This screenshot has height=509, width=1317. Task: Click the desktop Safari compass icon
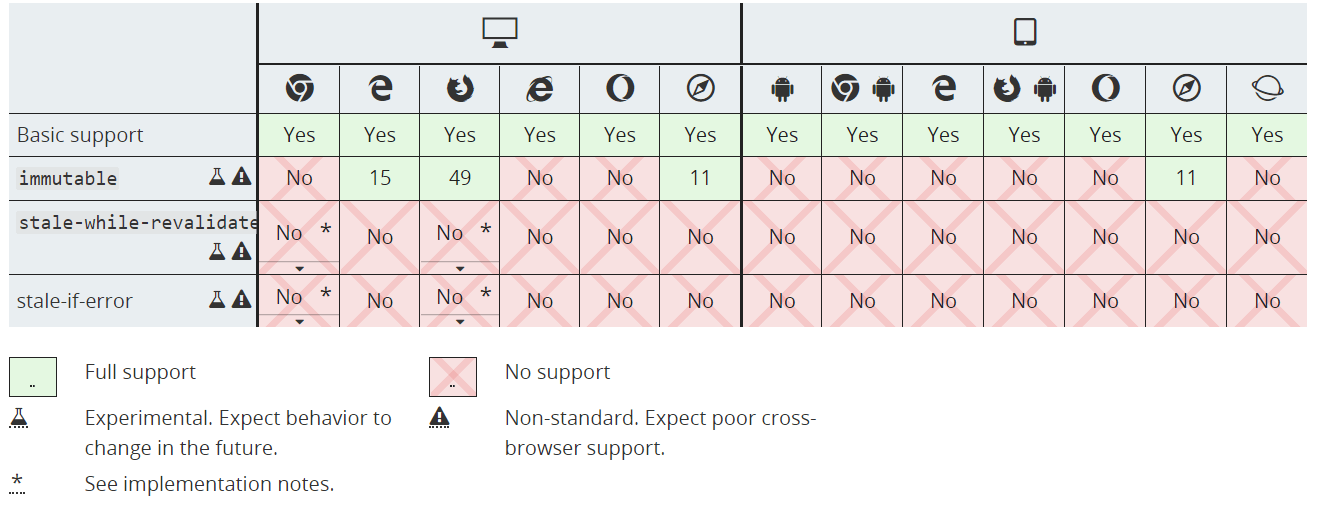701,89
